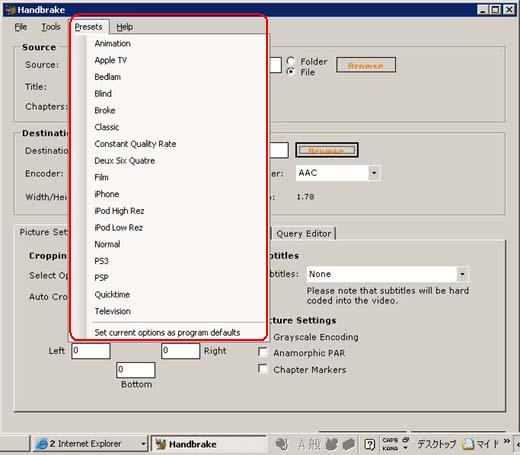The height and width of the screenshot is (455, 520).
Task: Choose Constant Quality Rate preset
Action: tap(135, 144)
